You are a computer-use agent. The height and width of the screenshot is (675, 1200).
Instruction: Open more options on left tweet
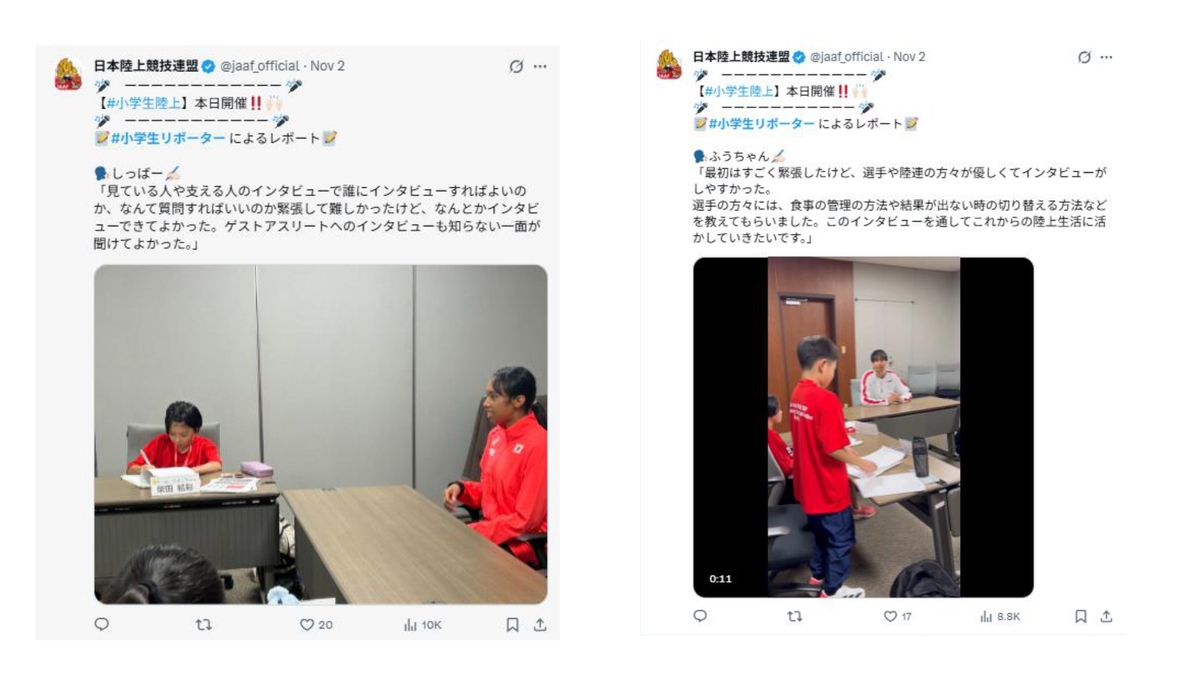coord(540,66)
